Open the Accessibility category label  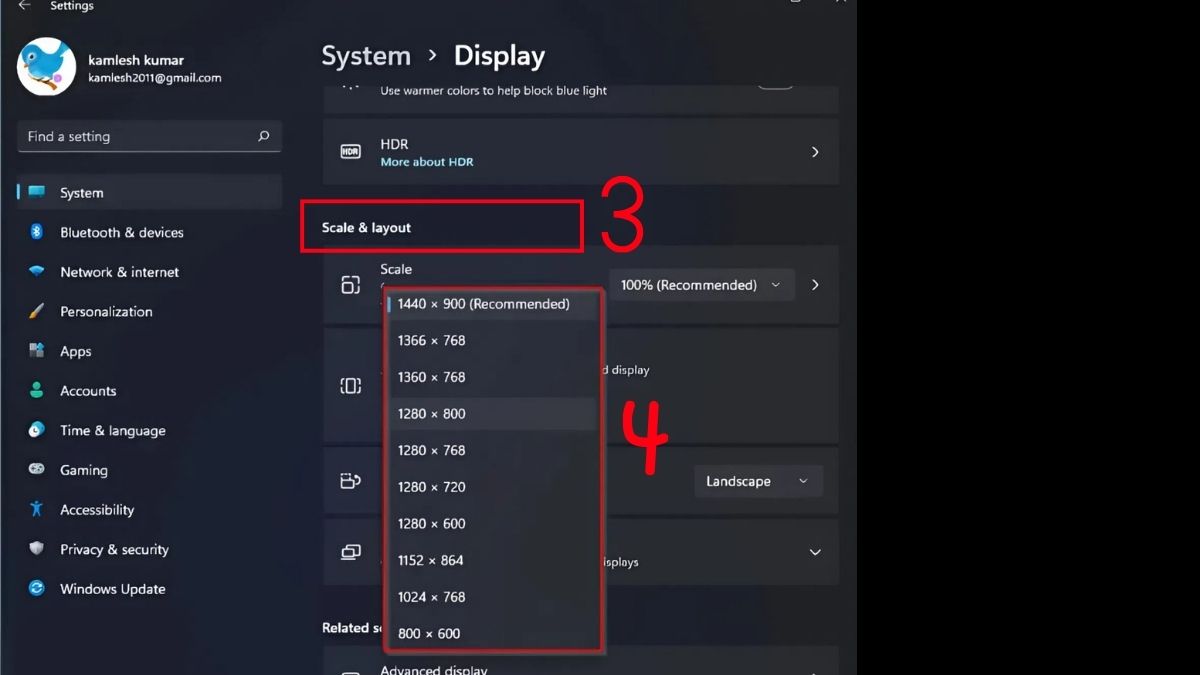(x=97, y=510)
